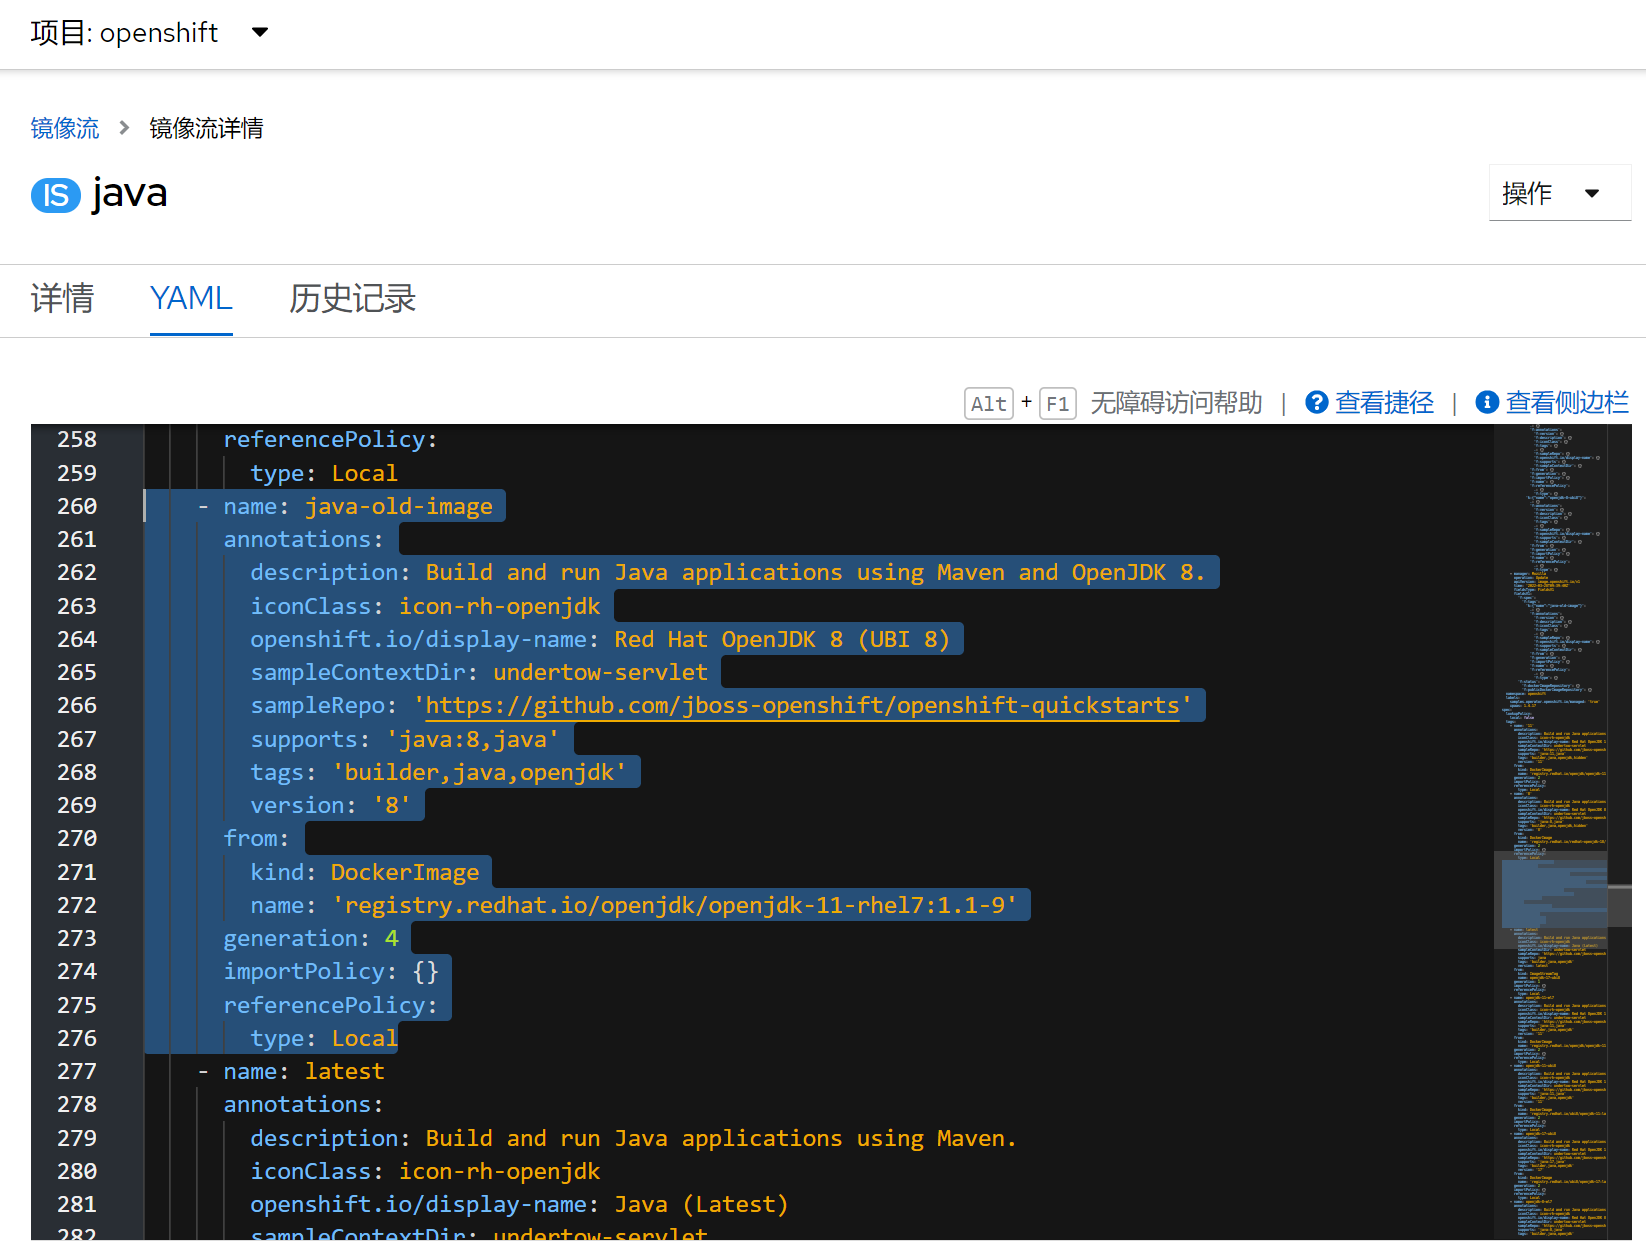Click 'annotations:' on line 261
The height and width of the screenshot is (1257, 1646).
pos(303,540)
